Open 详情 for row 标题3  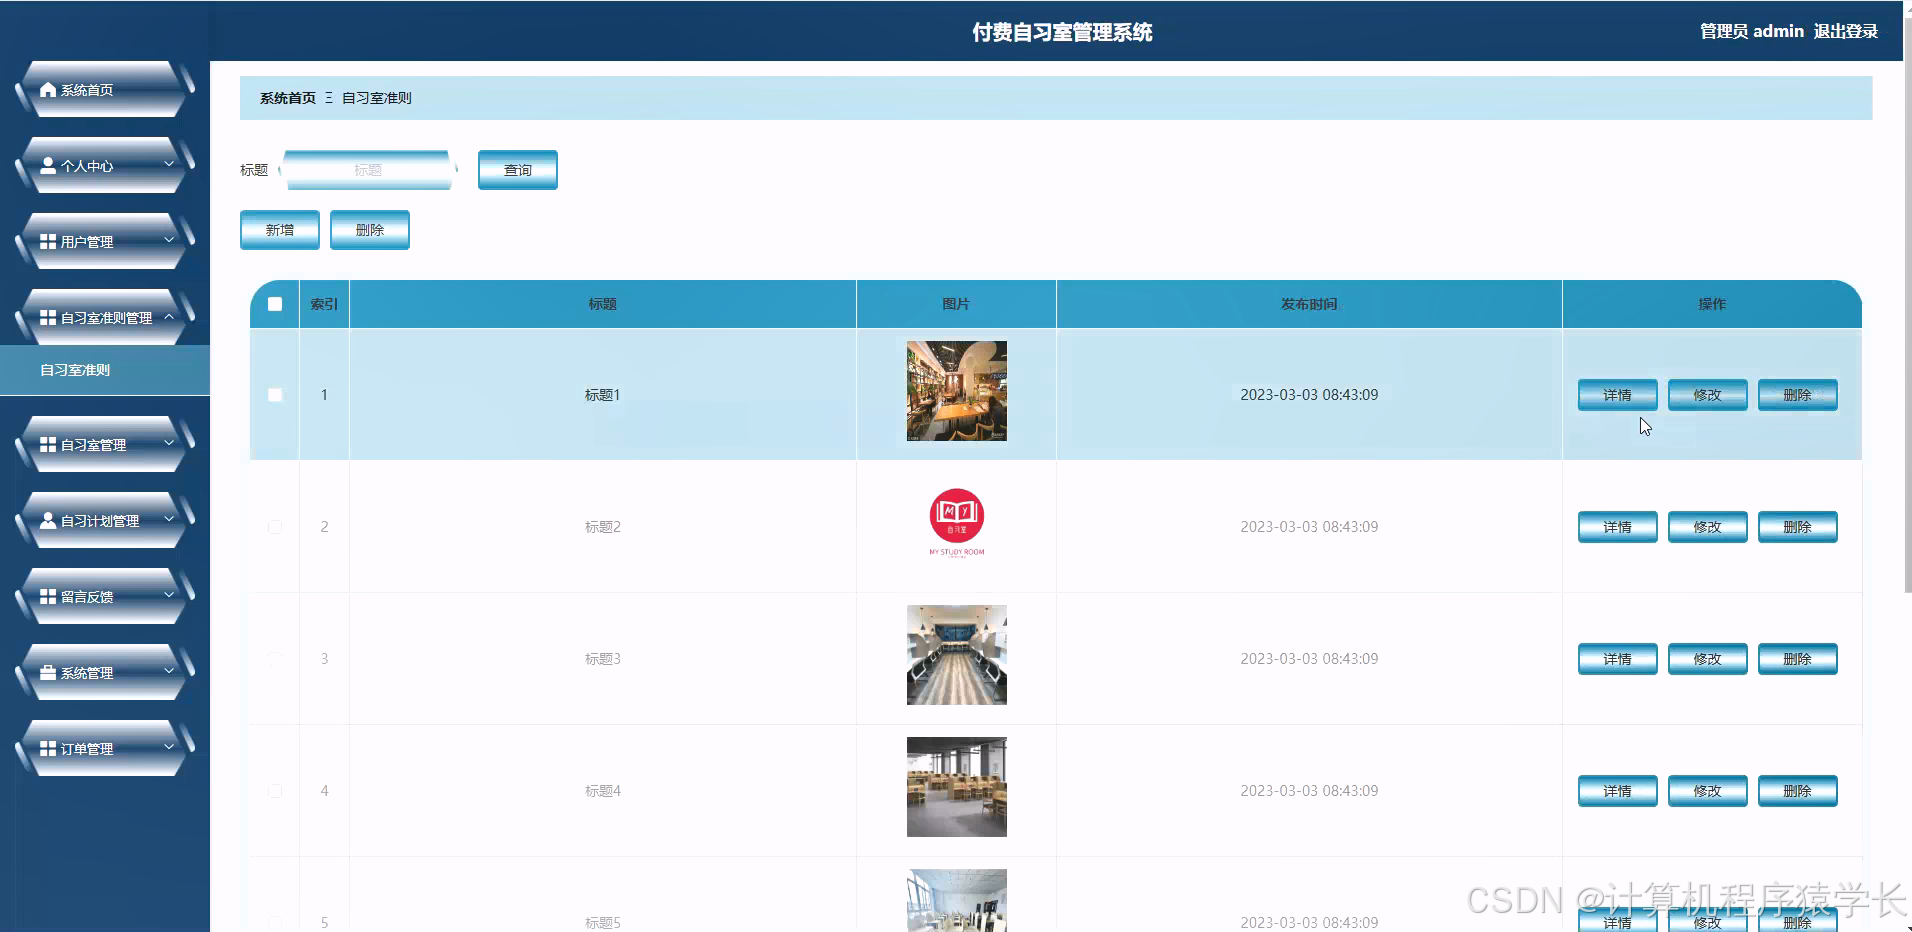(x=1618, y=659)
